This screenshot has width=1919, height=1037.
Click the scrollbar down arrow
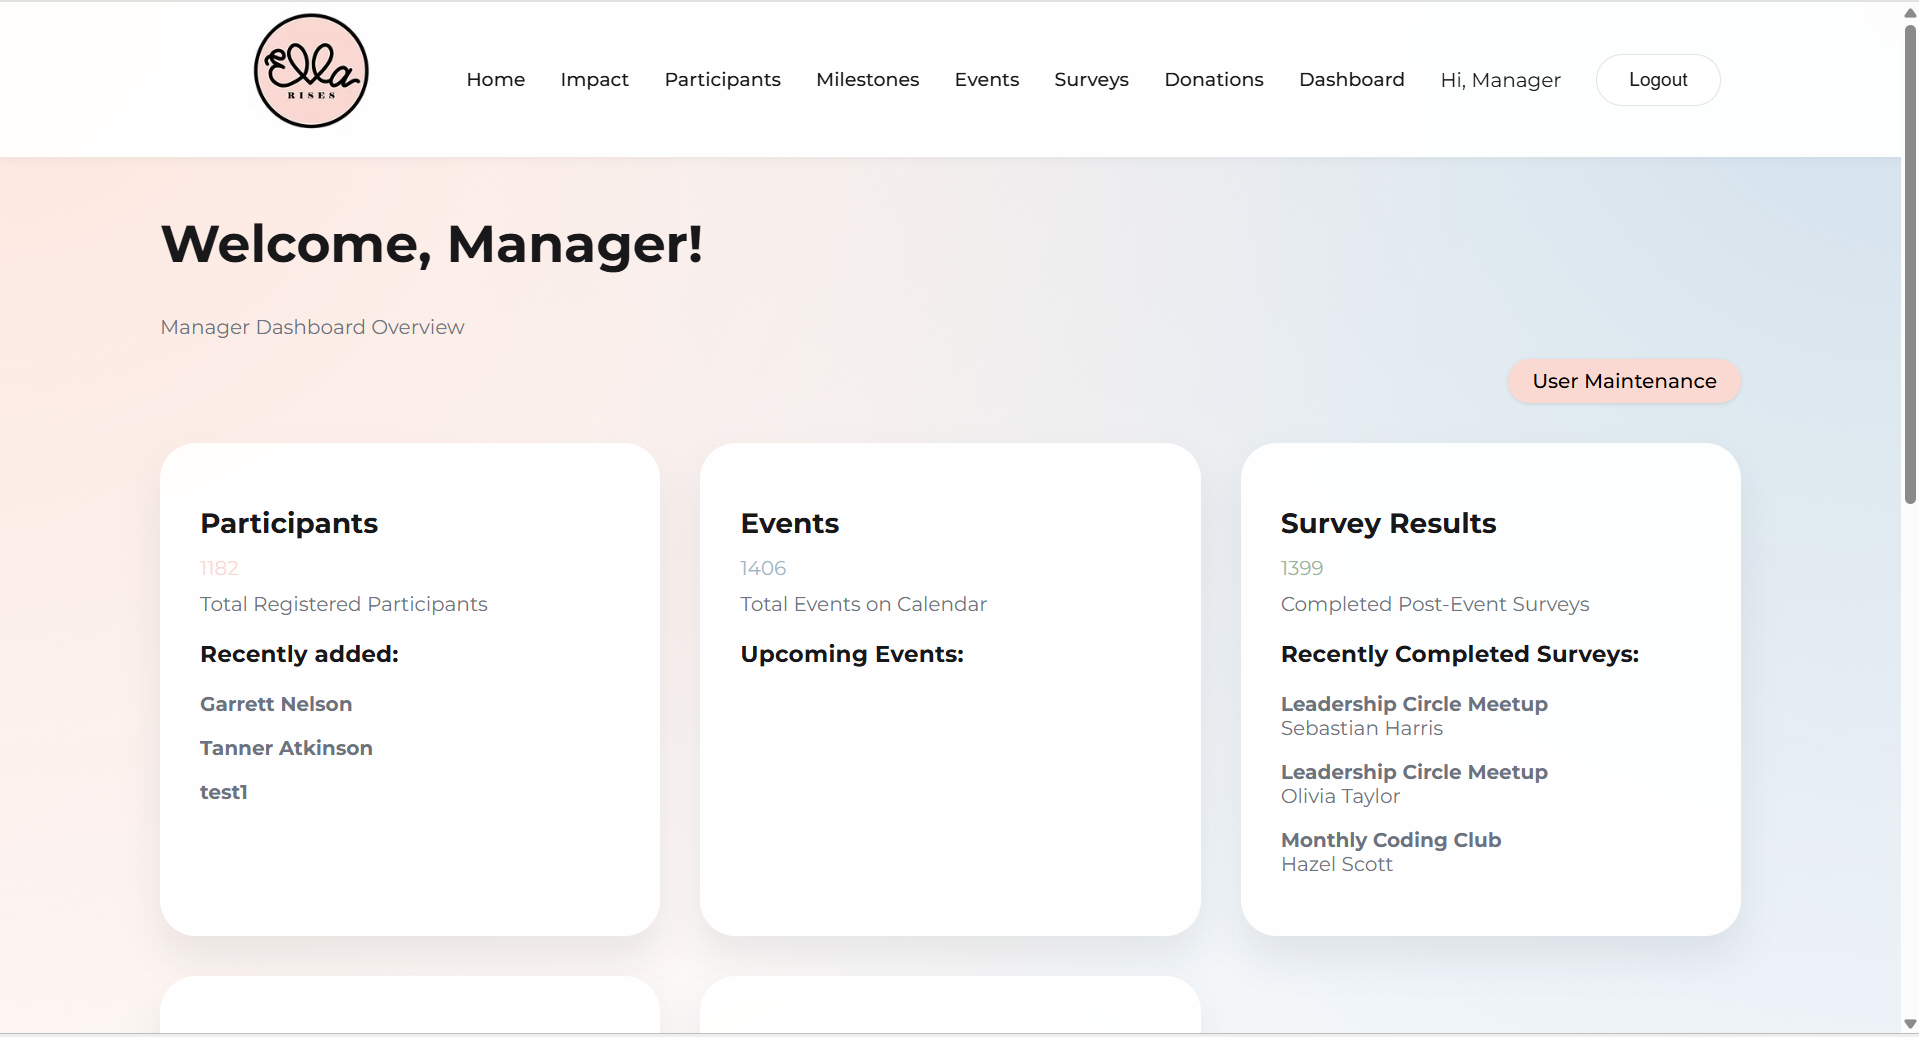[x=1910, y=1024]
